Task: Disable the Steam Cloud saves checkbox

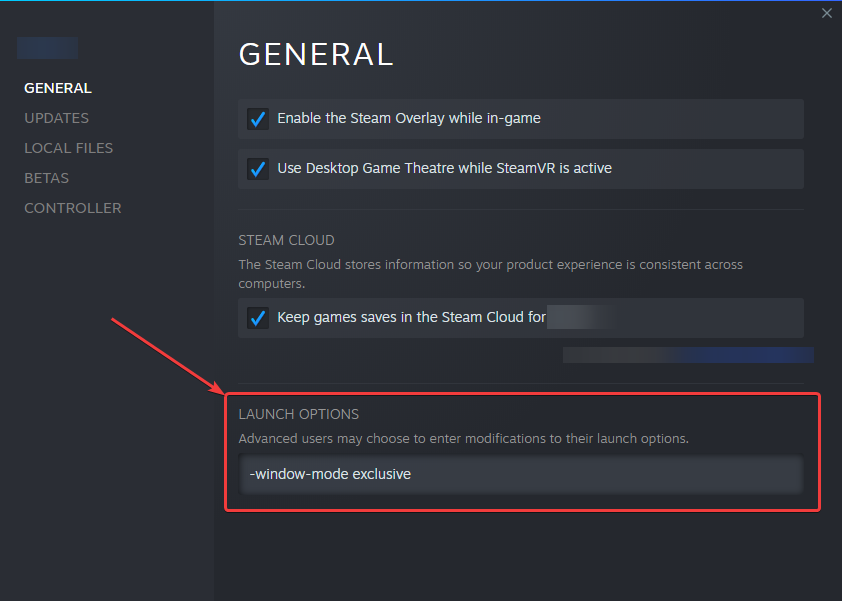Action: click(x=258, y=318)
